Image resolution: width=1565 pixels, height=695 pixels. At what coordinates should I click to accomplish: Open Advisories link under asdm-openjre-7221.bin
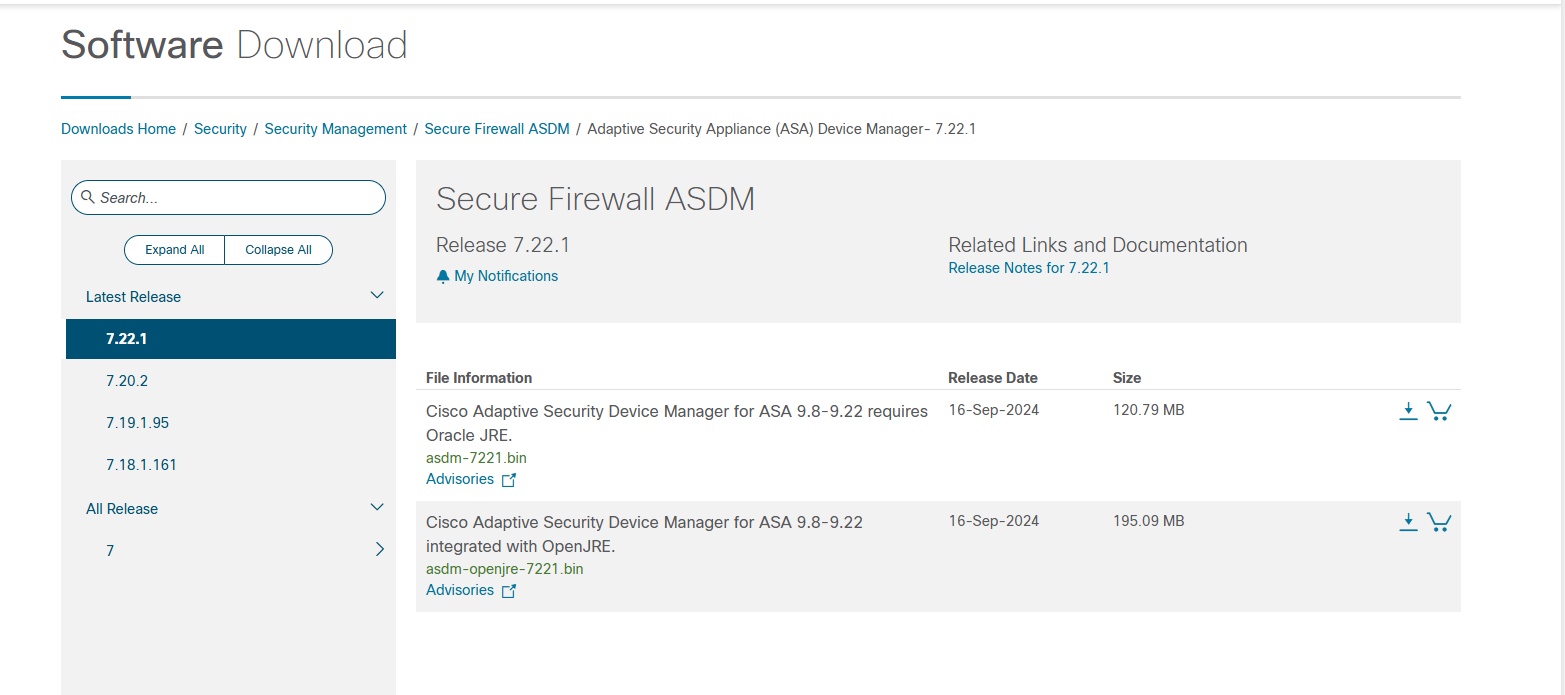[x=460, y=590]
